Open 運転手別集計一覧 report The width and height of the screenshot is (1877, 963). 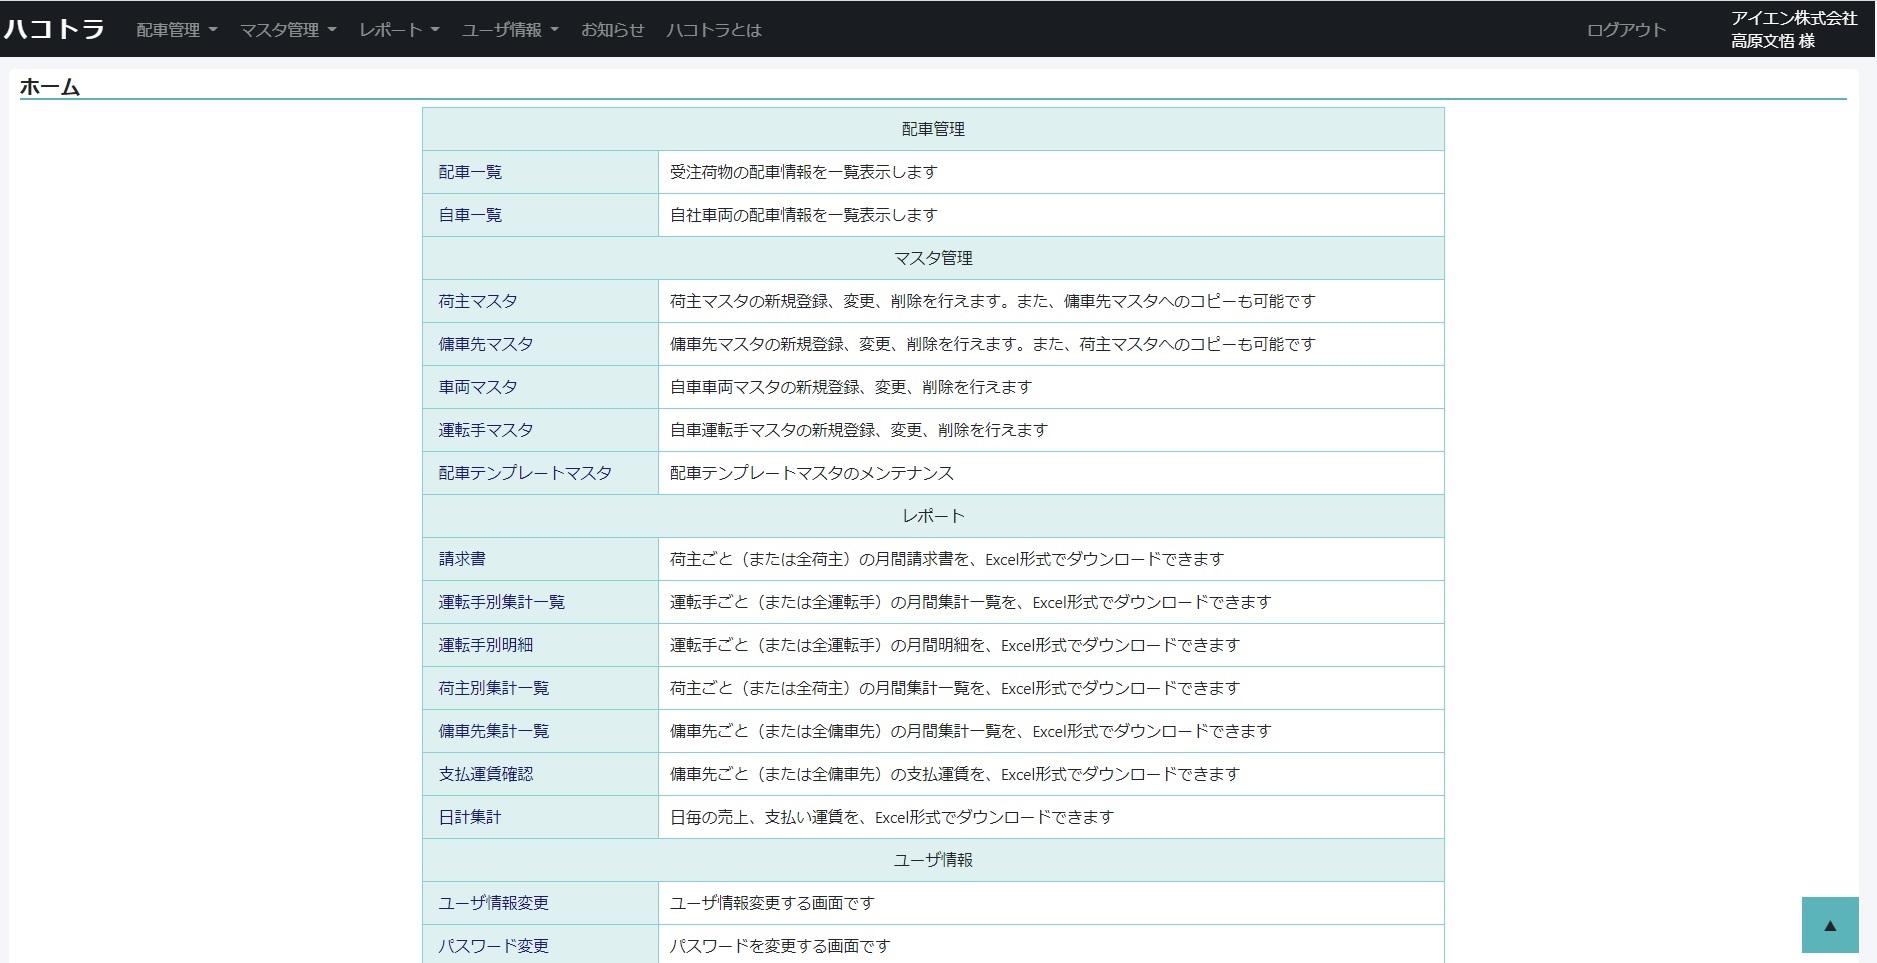(x=501, y=602)
